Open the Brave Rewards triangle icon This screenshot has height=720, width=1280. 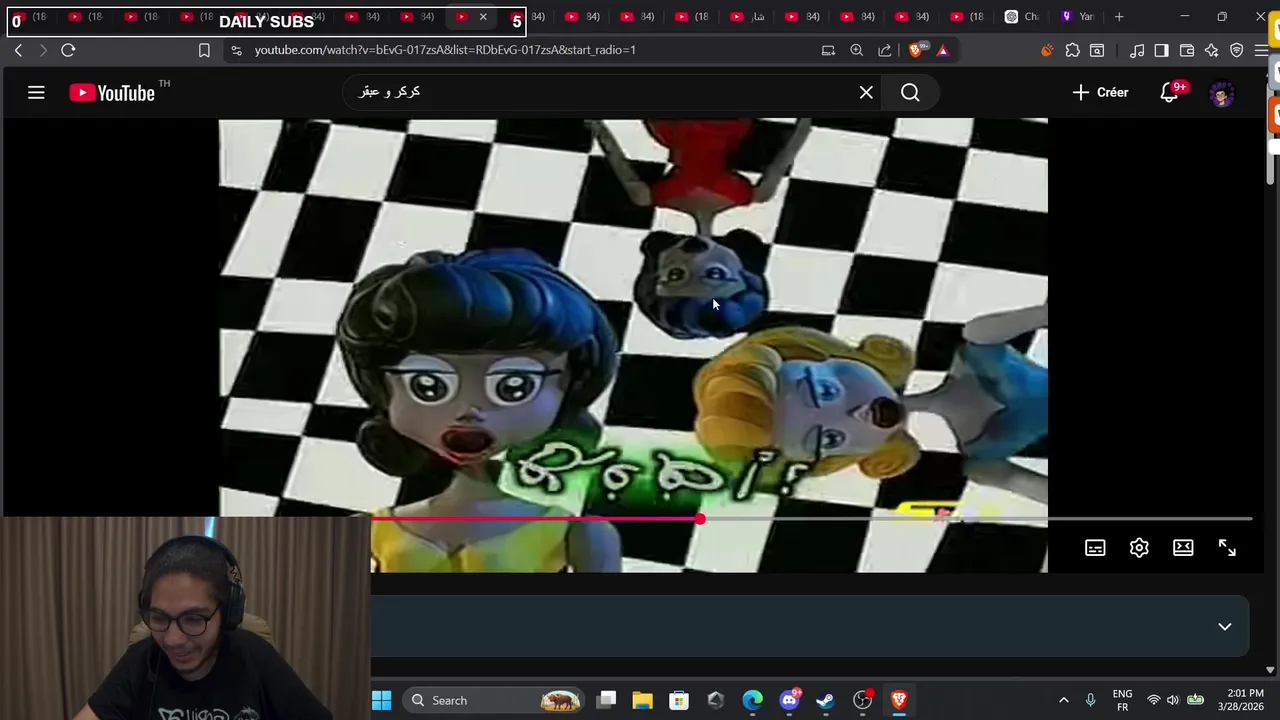coord(942,50)
